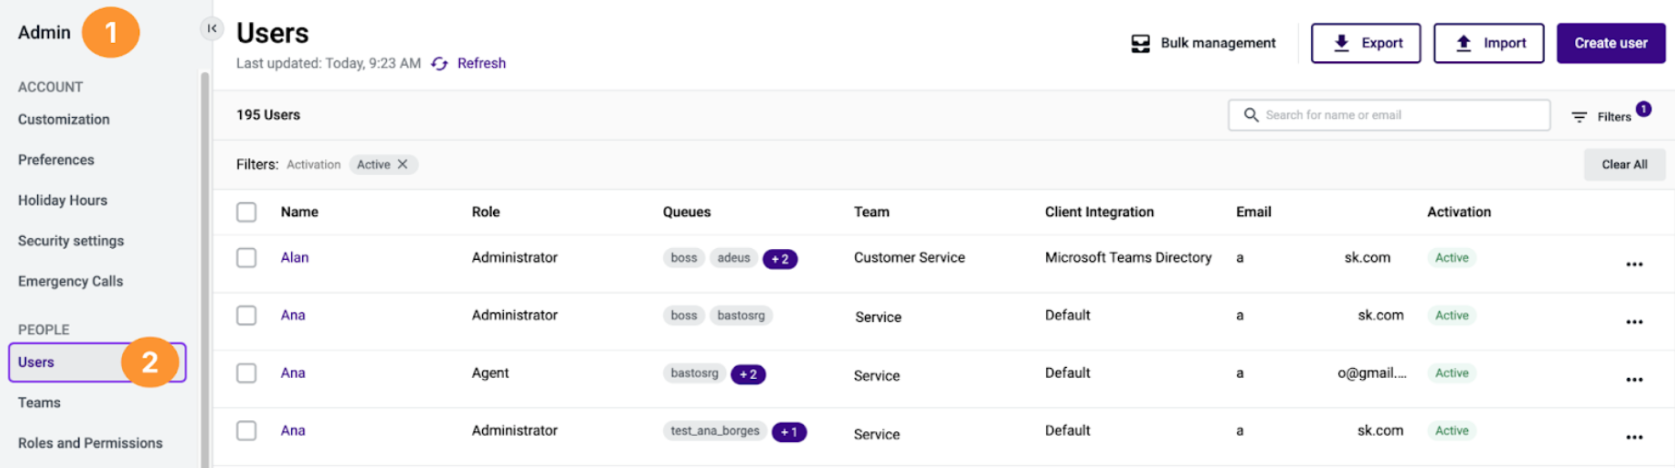Select Users in the People section
The height and width of the screenshot is (468, 1675).
[97, 362]
